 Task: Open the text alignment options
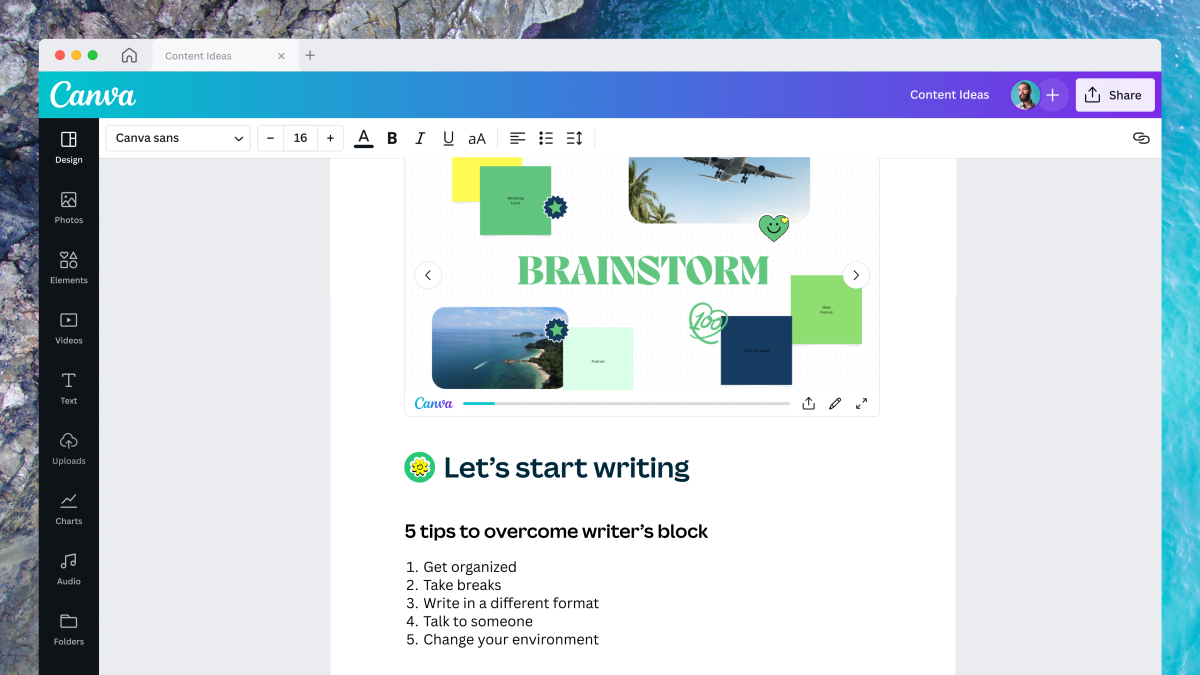click(517, 138)
